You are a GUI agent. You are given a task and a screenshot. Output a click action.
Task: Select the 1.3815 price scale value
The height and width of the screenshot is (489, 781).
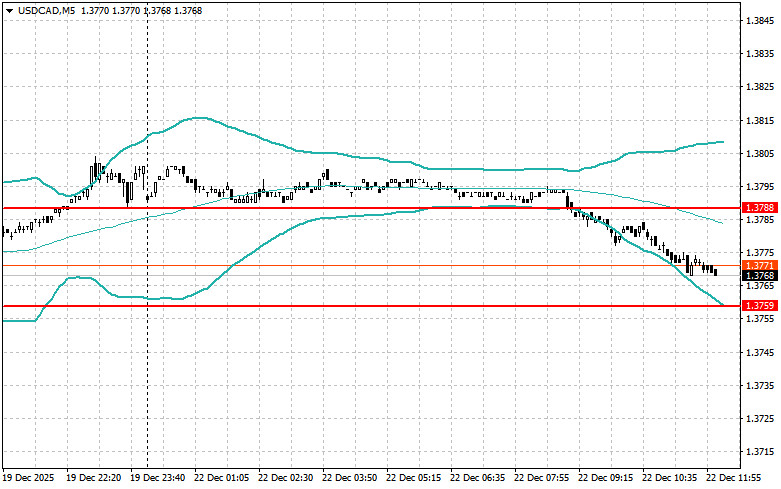760,121
